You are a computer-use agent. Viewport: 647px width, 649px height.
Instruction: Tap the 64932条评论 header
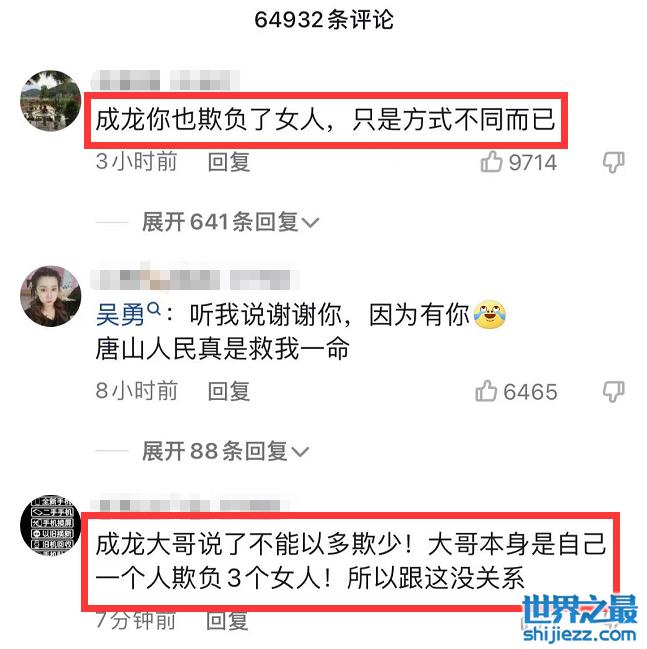click(x=324, y=20)
